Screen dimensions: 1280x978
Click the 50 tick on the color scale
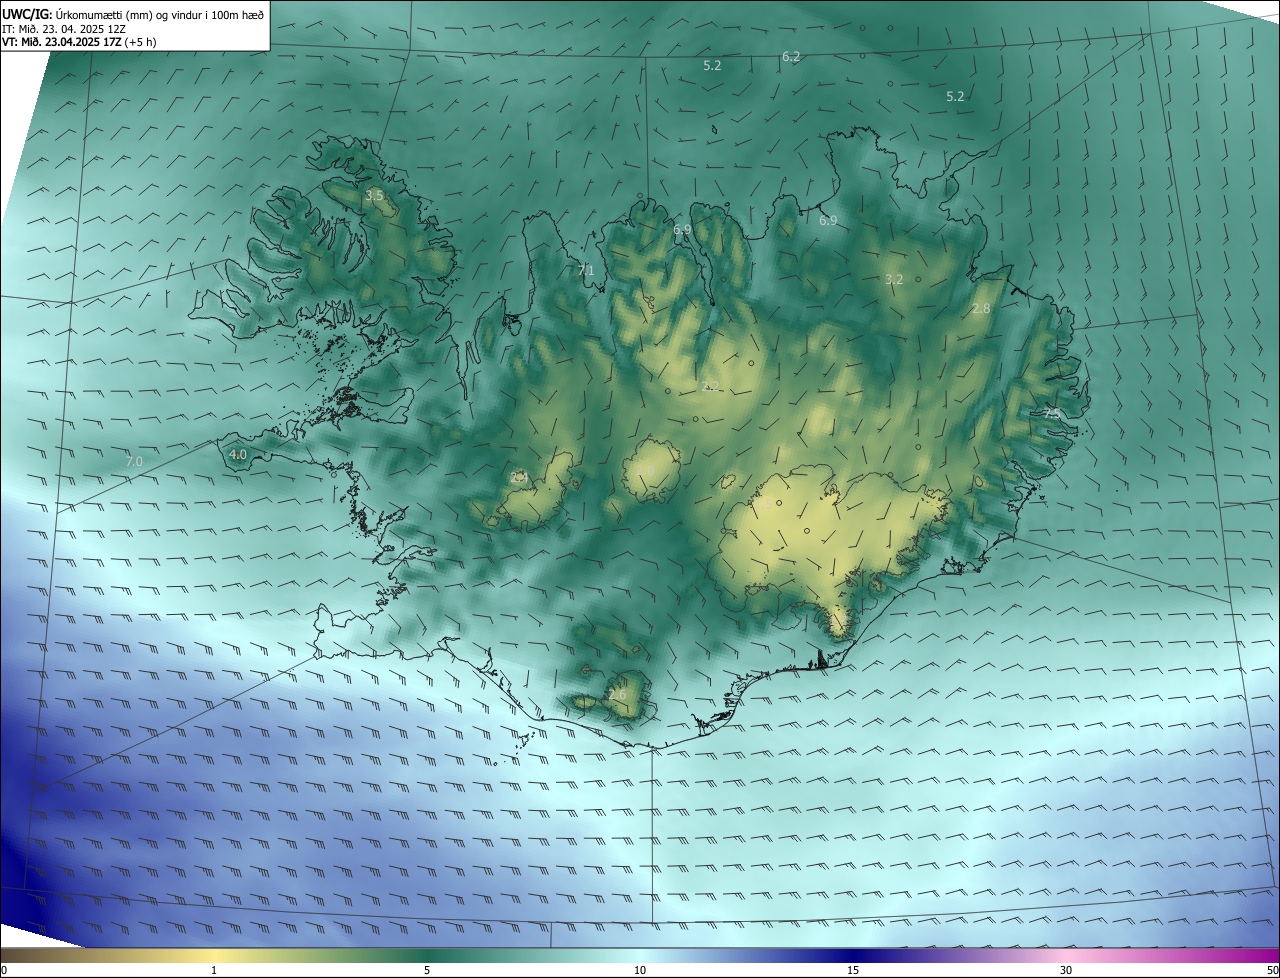tap(1272, 970)
